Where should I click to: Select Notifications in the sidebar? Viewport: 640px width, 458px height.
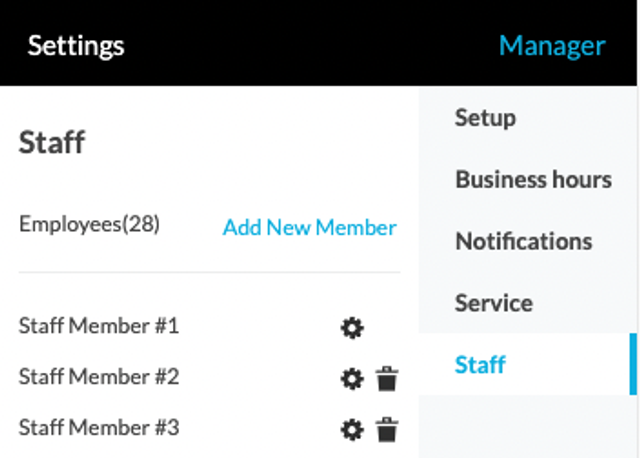pyautogui.click(x=524, y=241)
